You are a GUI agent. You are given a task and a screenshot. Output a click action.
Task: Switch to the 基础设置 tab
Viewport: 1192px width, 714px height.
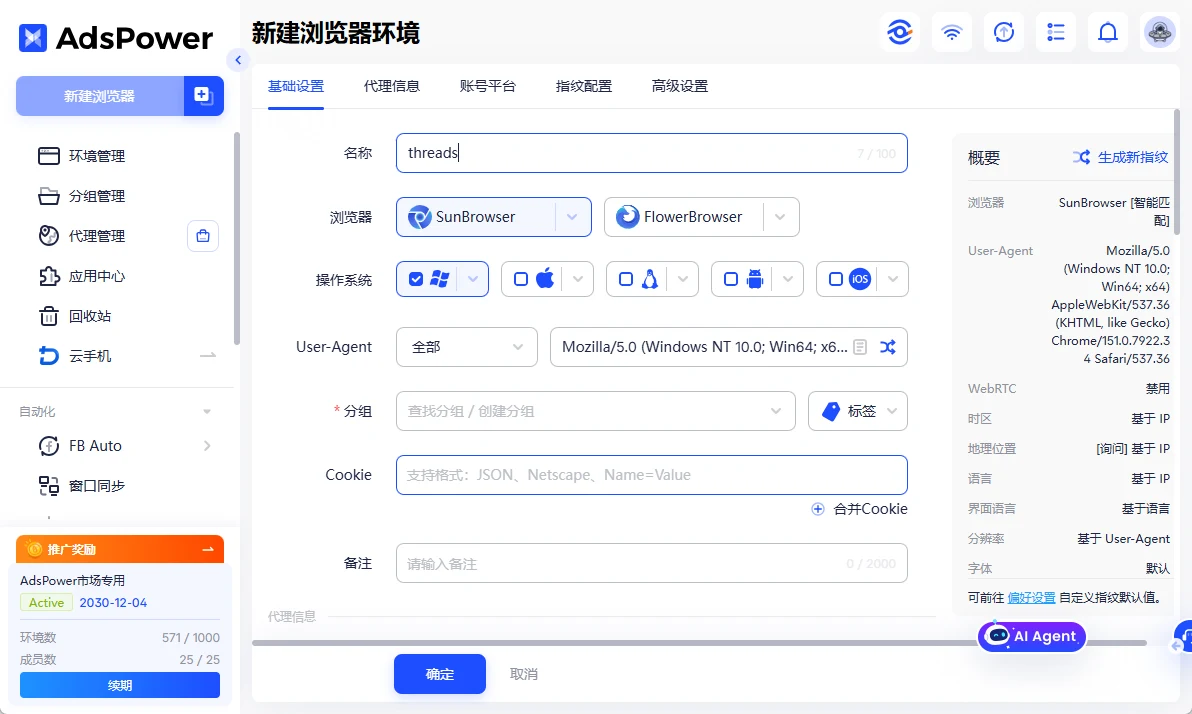[296, 86]
